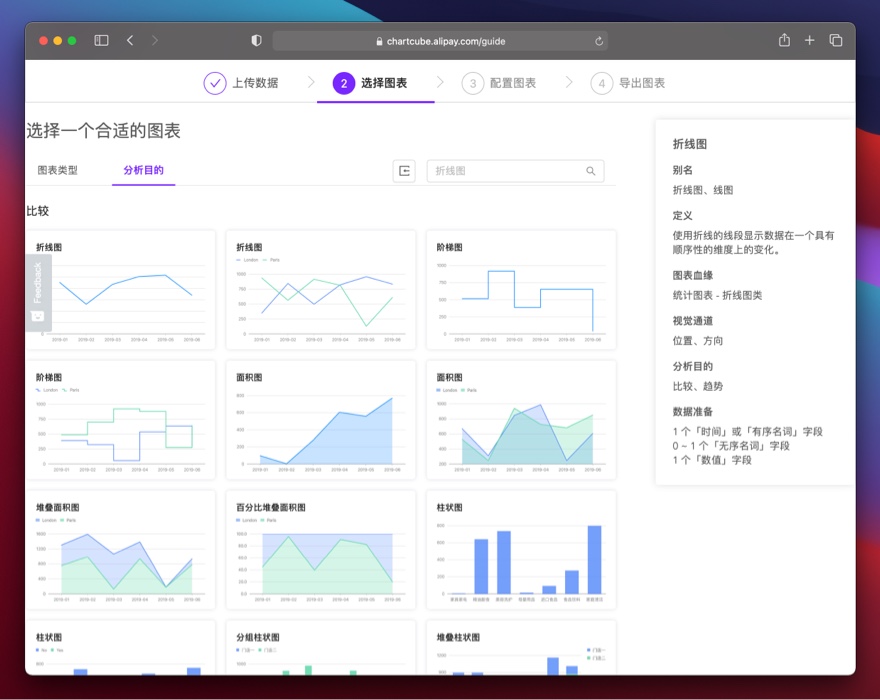Click the magnifier icon in the chart search box
Screen dimensions: 880x700
coord(591,171)
